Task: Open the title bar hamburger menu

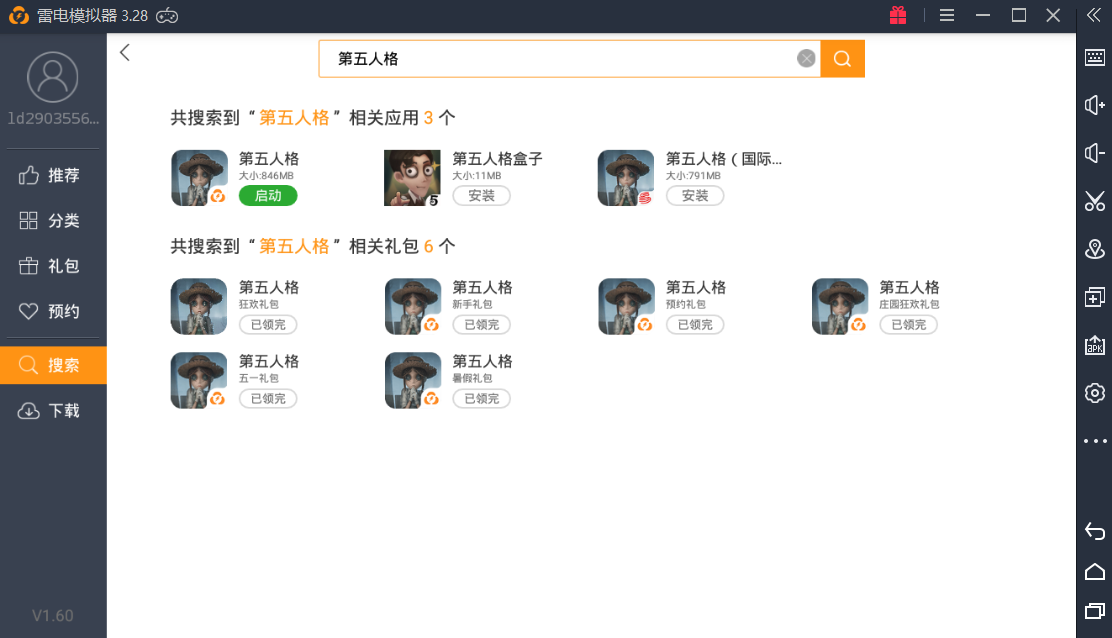Action: pyautogui.click(x=947, y=15)
